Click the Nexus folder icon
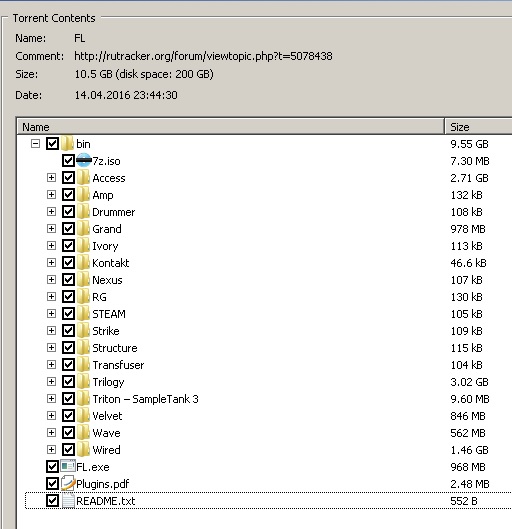512x529 pixels. (83, 280)
